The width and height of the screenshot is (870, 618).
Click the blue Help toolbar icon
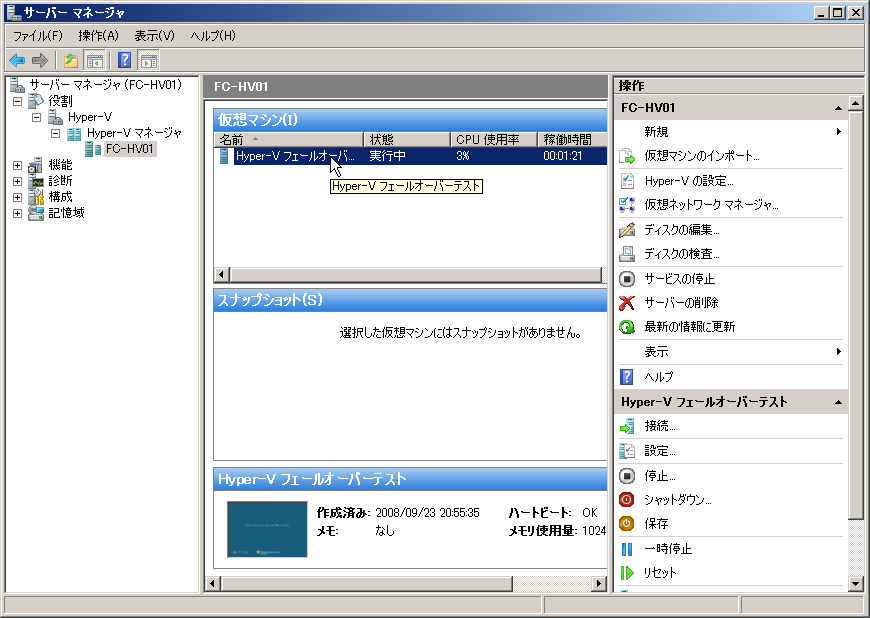pos(124,60)
